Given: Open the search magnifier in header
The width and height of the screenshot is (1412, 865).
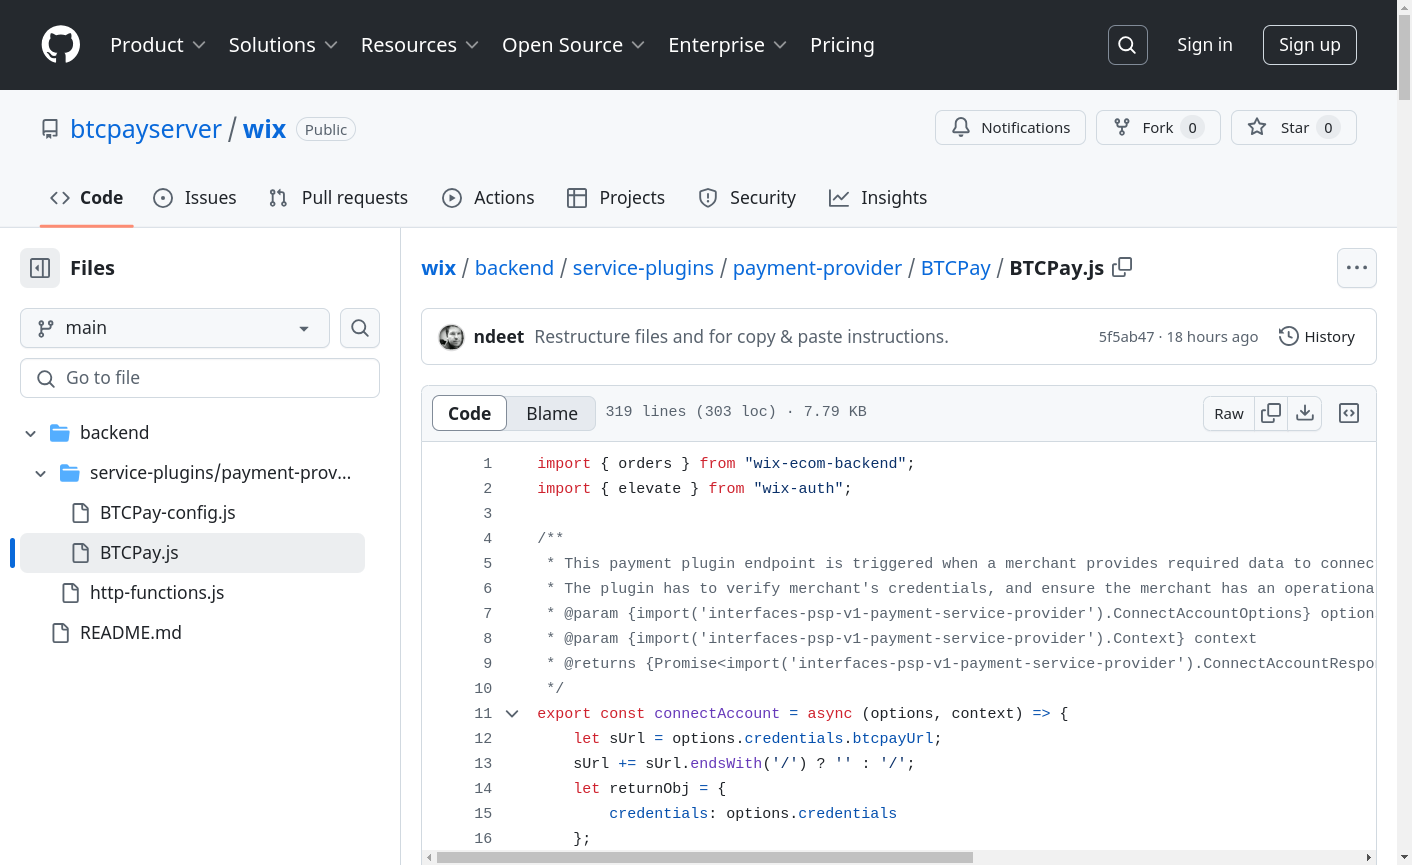Looking at the screenshot, I should [x=1127, y=45].
